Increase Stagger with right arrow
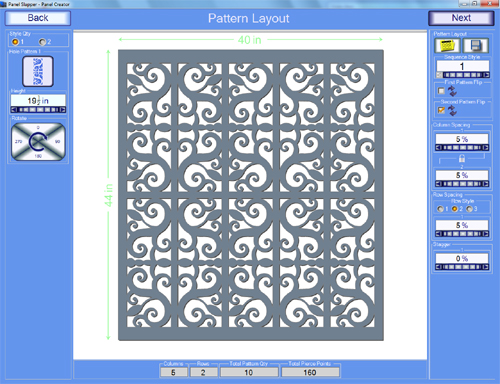500x384 pixels. (x=486, y=267)
